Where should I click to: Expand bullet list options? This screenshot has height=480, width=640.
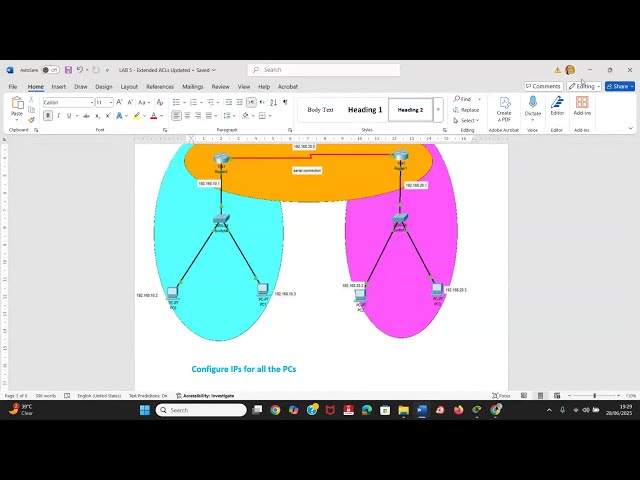[x=184, y=102]
